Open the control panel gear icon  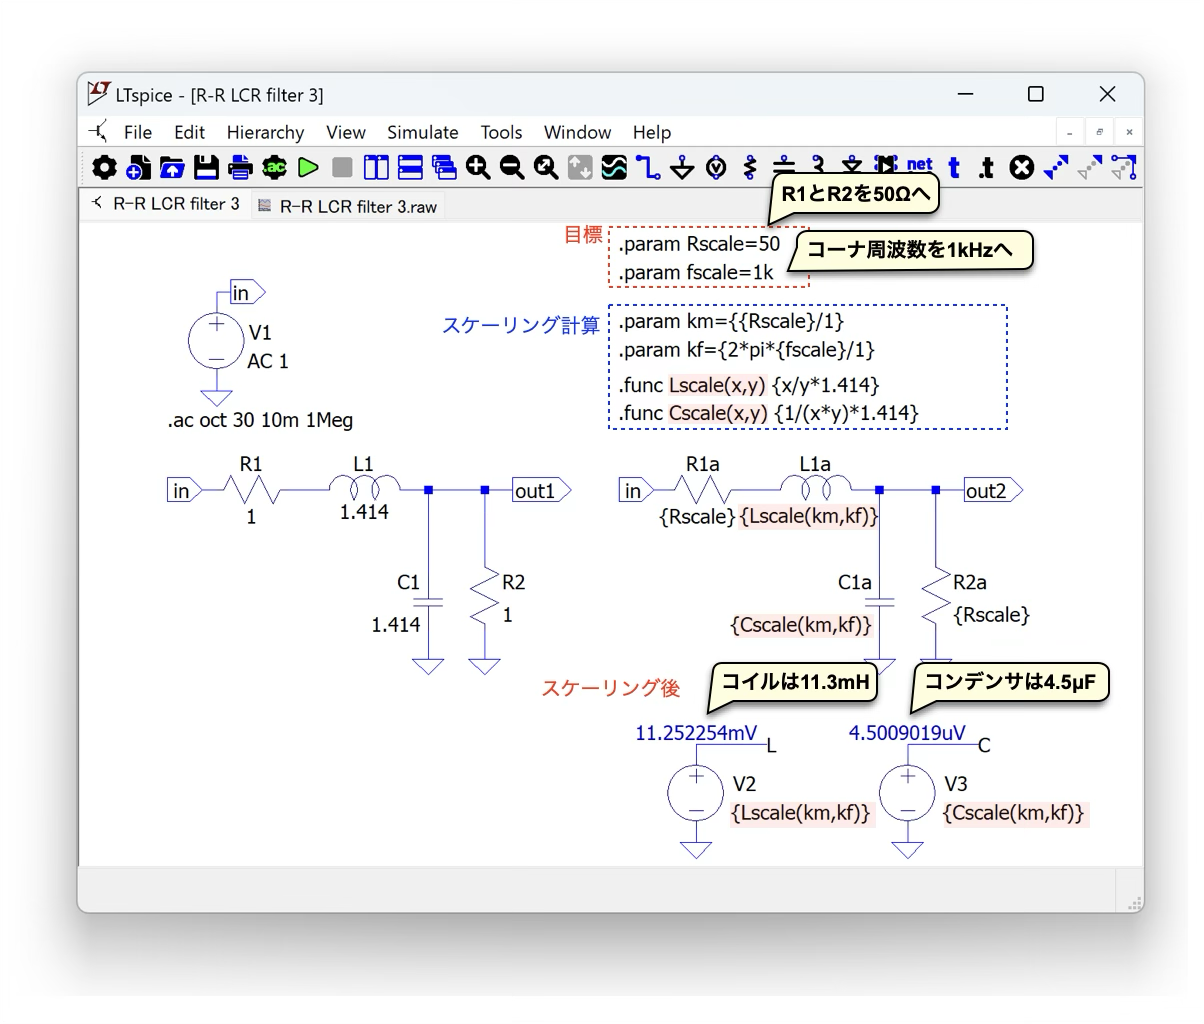[x=105, y=168]
